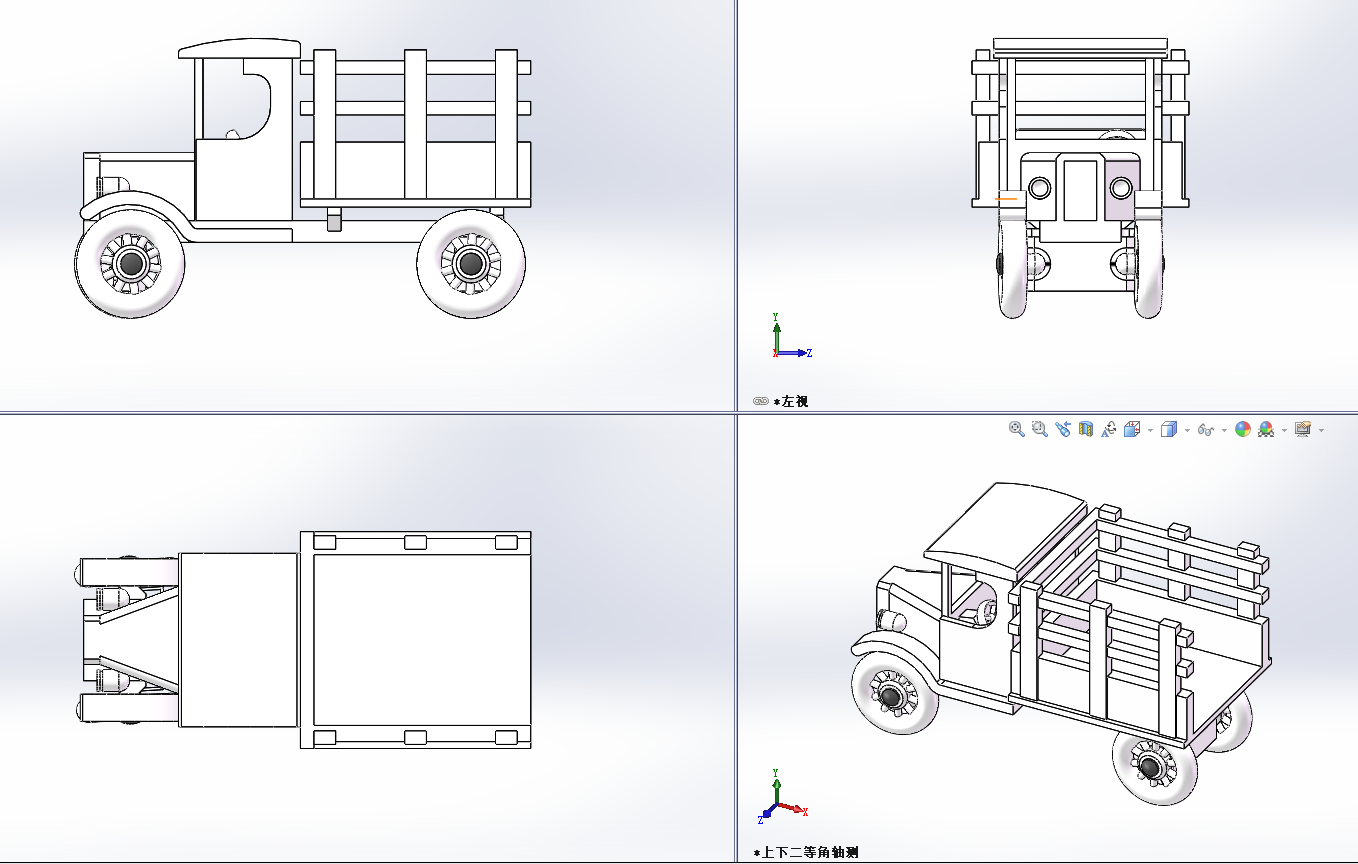Click the Apply Scene icon
1358x864 pixels.
1266,429
